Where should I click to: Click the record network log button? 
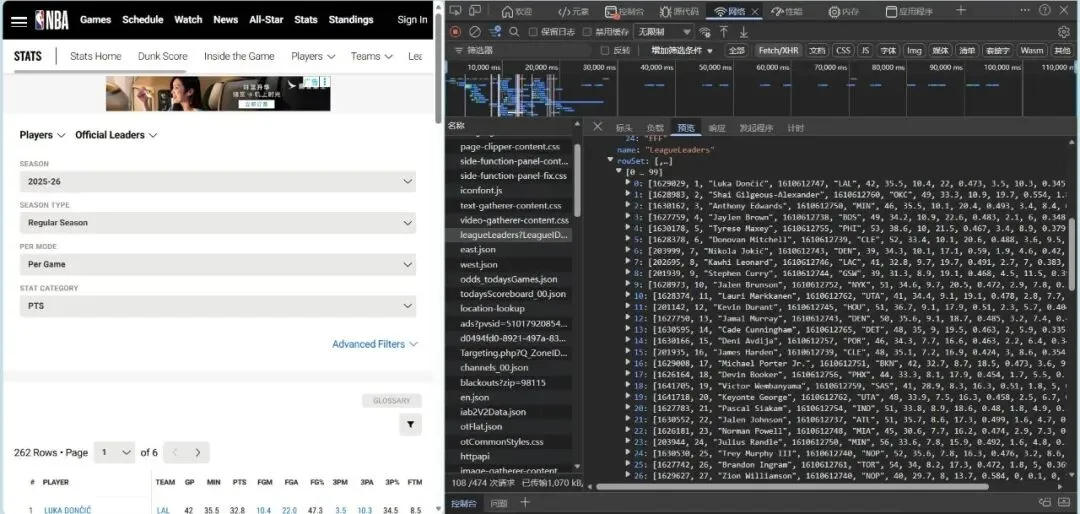455,32
